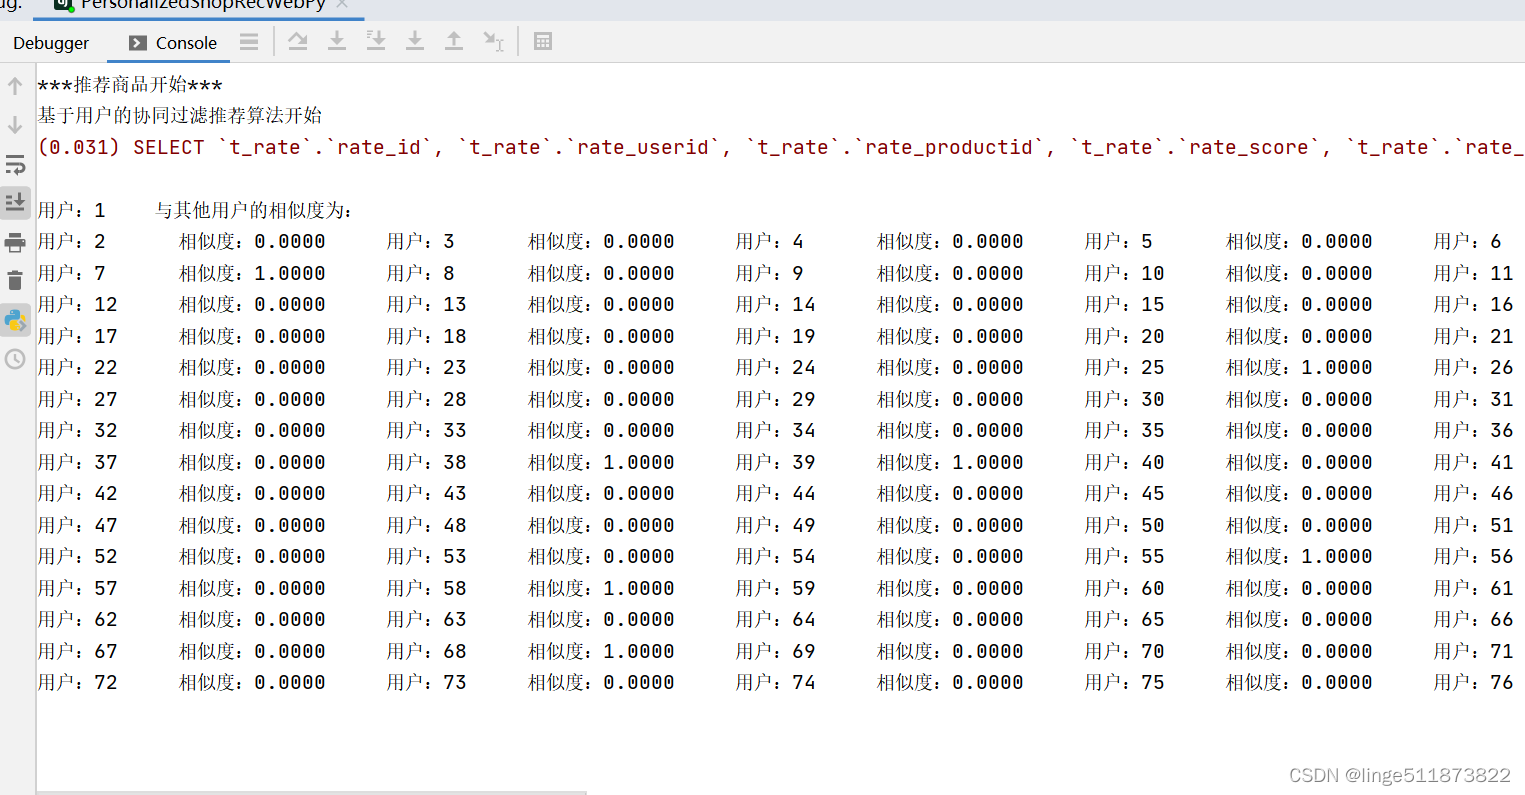Click similarity 1.0000 next to 用户:25
Screen dimensions: 1525x795
click(x=1337, y=367)
